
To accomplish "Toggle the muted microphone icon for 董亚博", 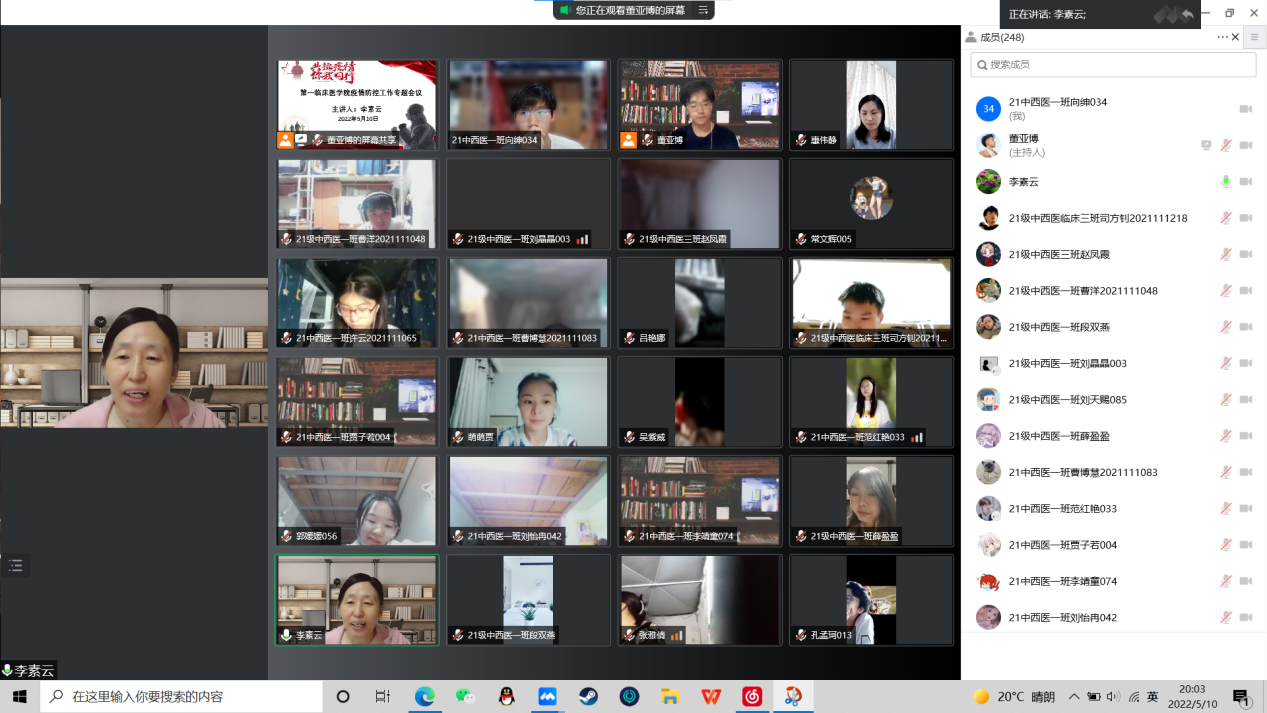I will pos(1226,145).
